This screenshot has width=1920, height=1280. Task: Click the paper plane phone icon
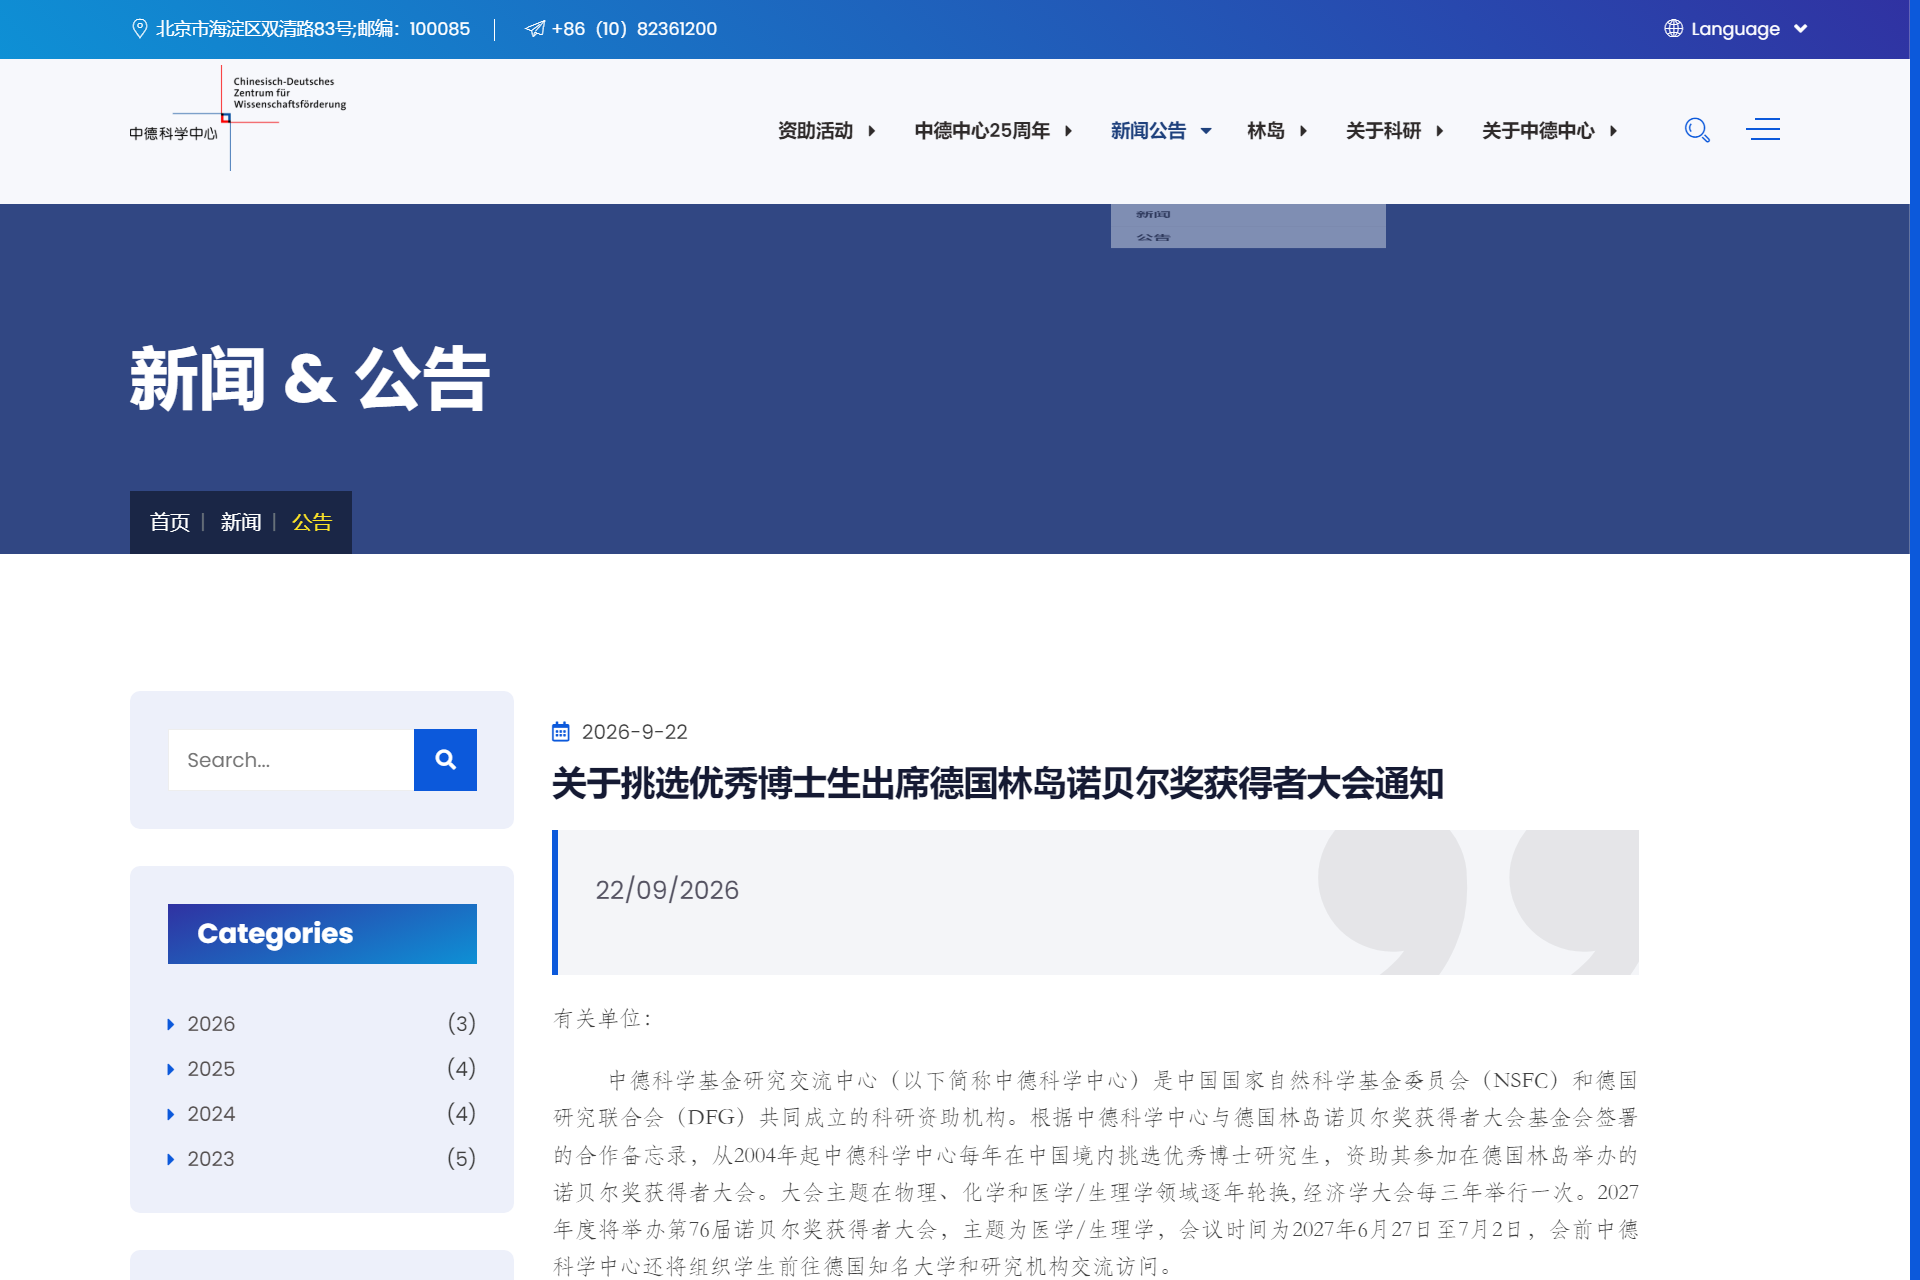click(x=535, y=29)
